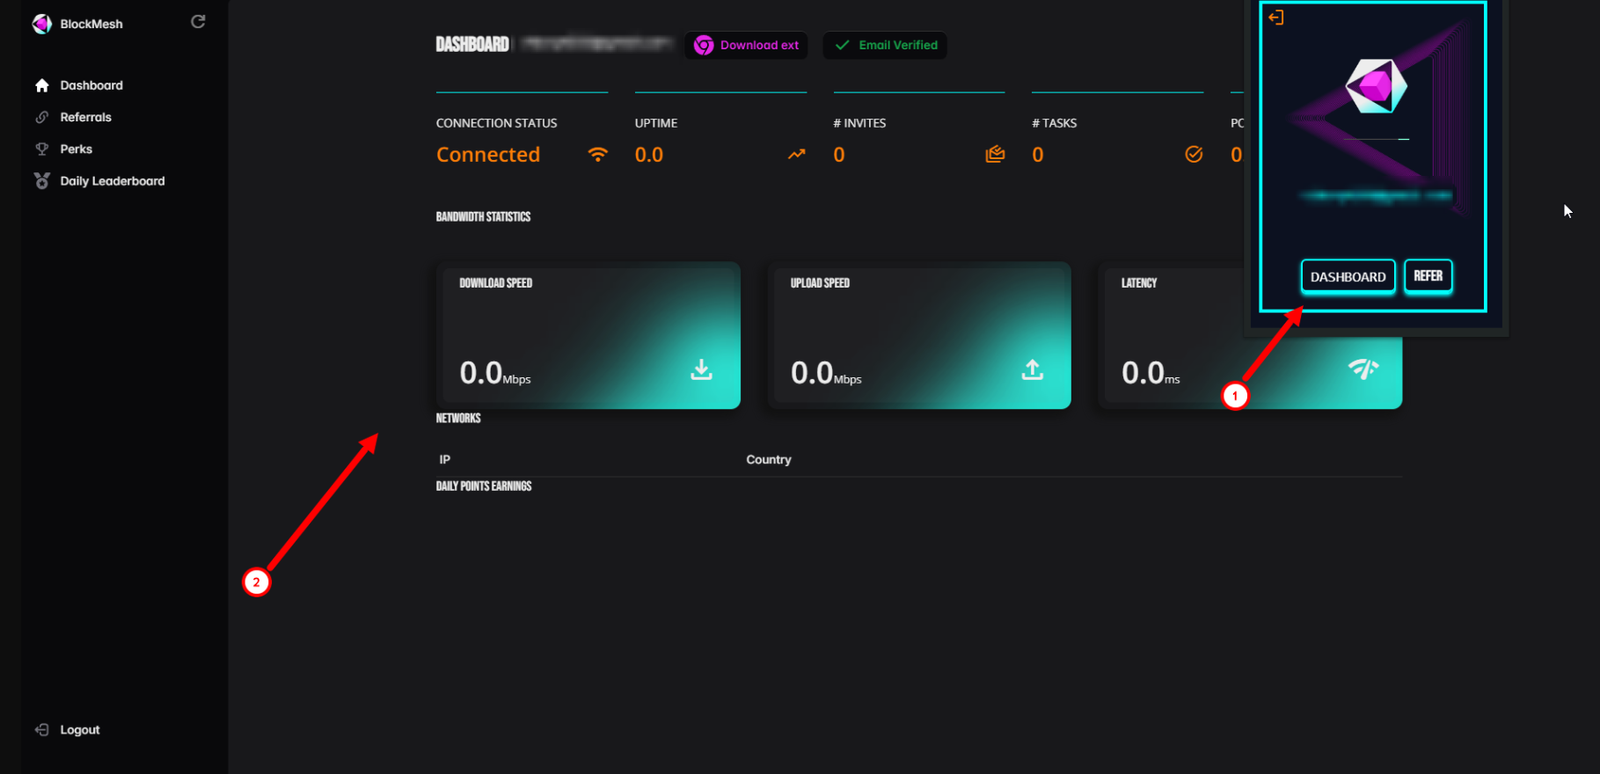This screenshot has height=774, width=1600.
Task: Go to the Perks page
Action: click(x=76, y=150)
